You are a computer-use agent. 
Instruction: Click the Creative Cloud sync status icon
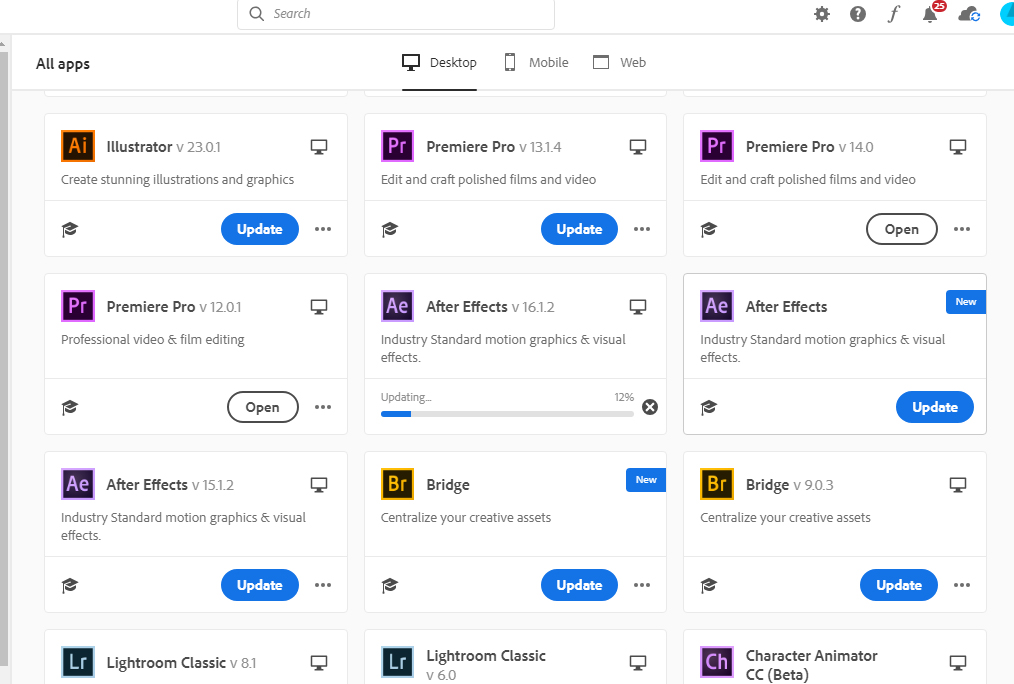click(967, 14)
